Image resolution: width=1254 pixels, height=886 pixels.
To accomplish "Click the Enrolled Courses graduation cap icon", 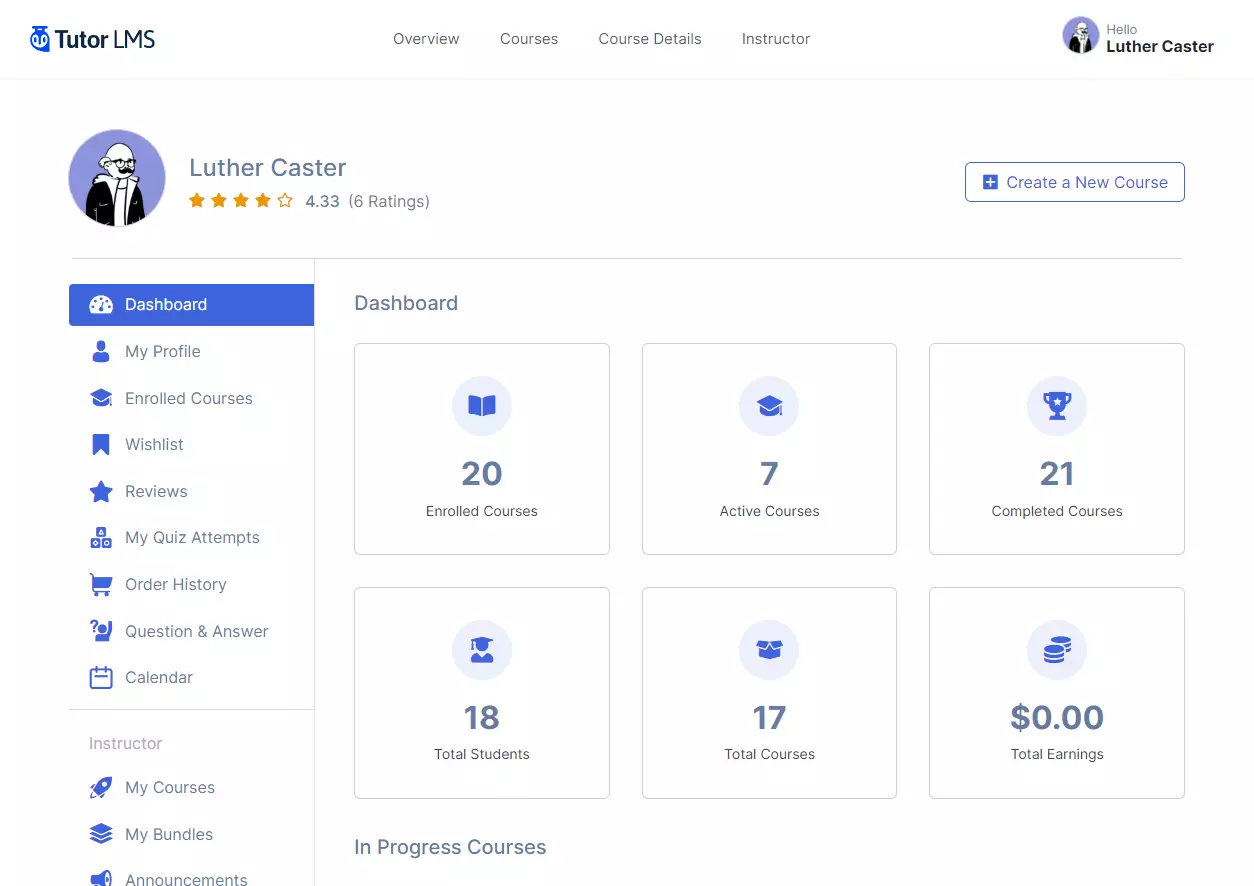I will tap(101, 398).
